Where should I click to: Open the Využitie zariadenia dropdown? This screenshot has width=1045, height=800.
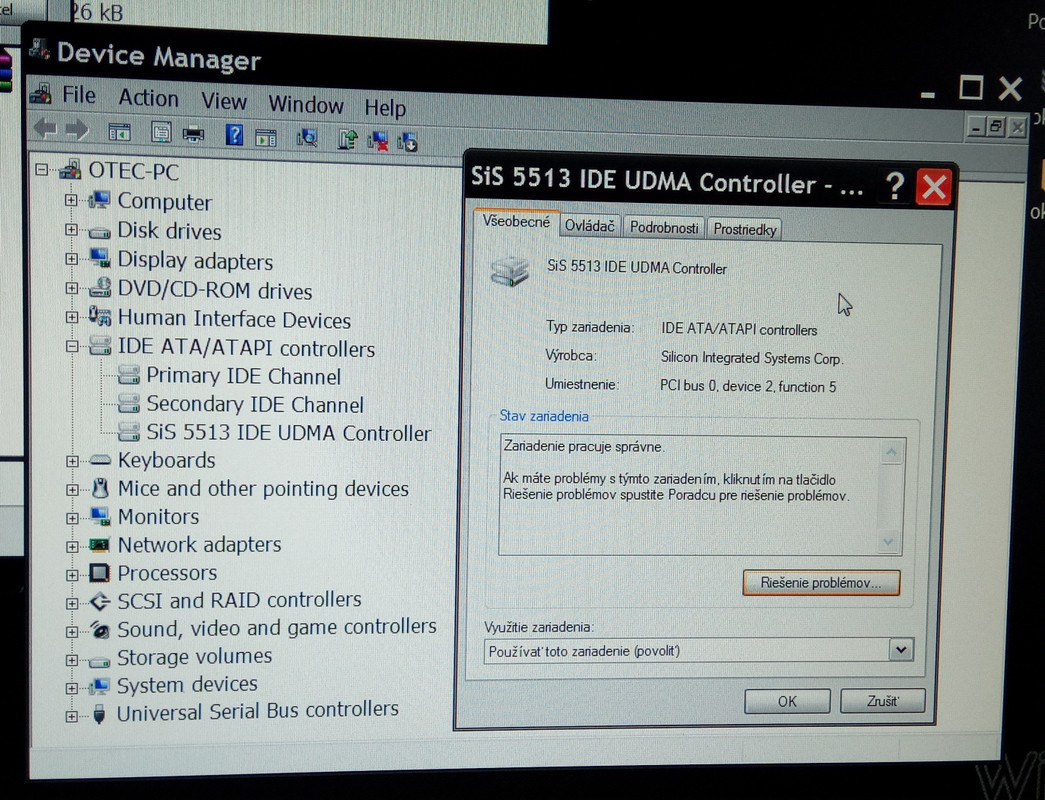click(x=900, y=649)
